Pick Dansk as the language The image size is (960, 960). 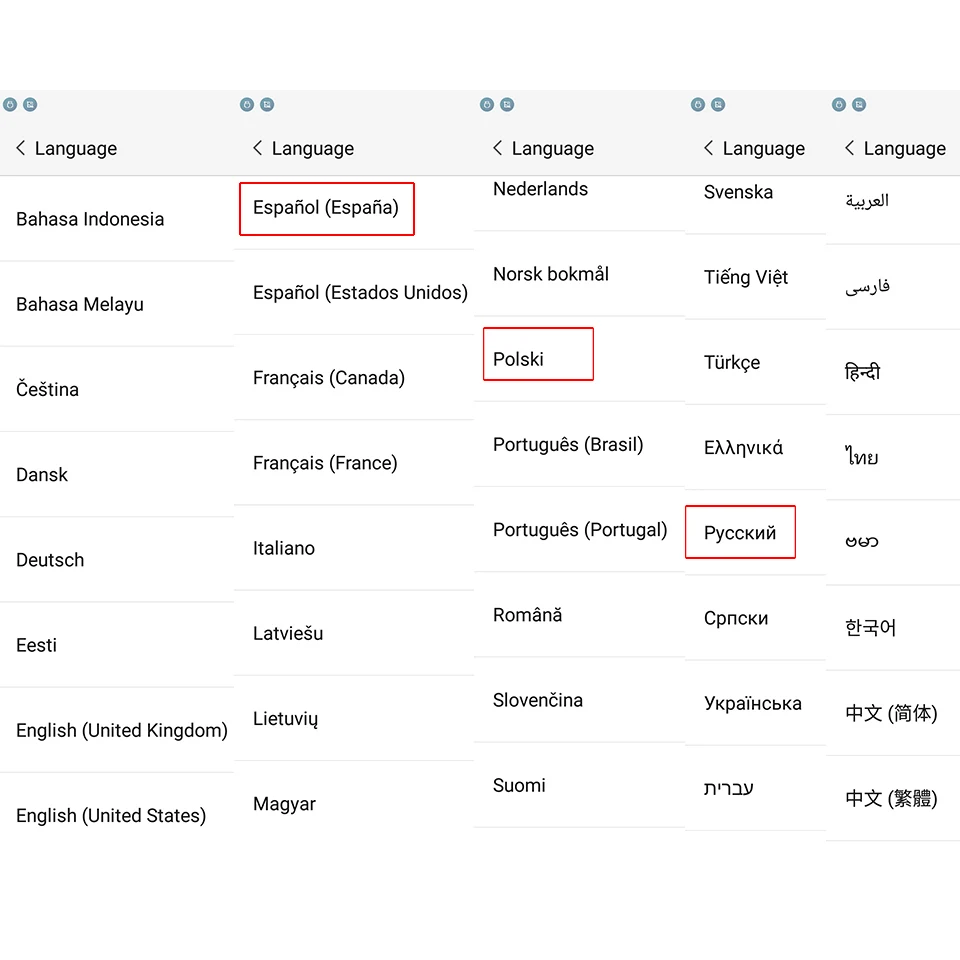click(x=117, y=474)
